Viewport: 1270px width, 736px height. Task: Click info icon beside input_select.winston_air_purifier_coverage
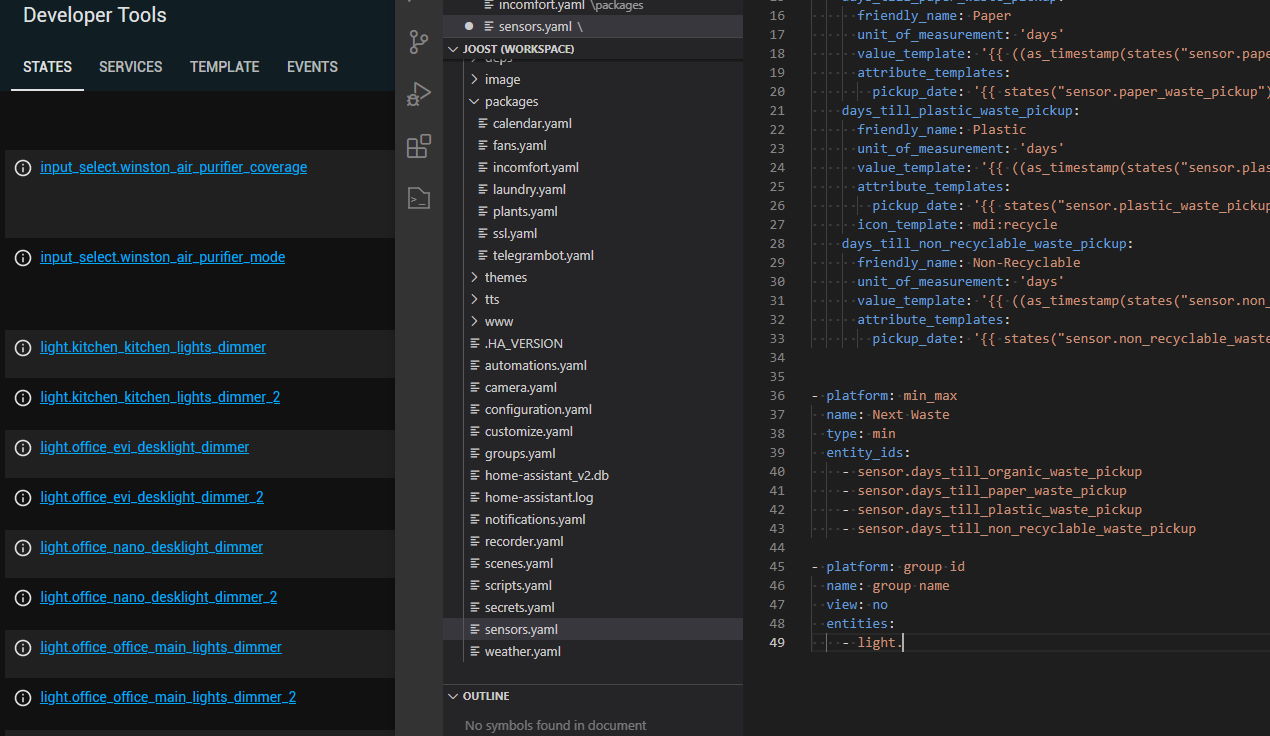22,167
